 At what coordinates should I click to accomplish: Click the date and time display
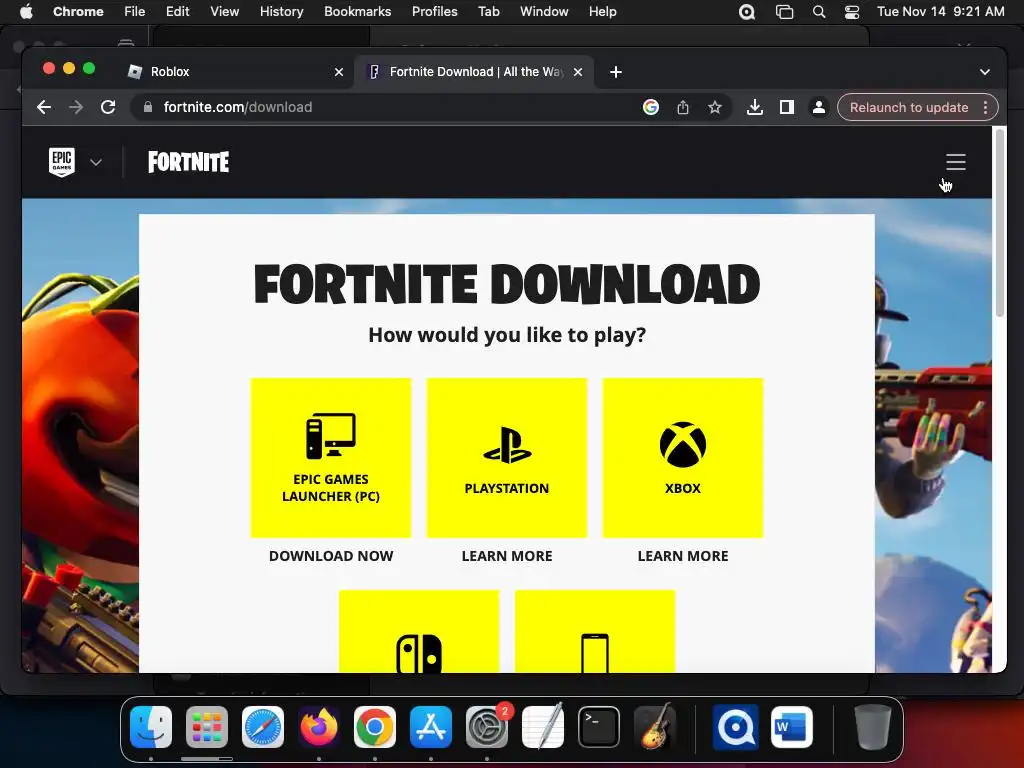pyautogui.click(x=940, y=11)
